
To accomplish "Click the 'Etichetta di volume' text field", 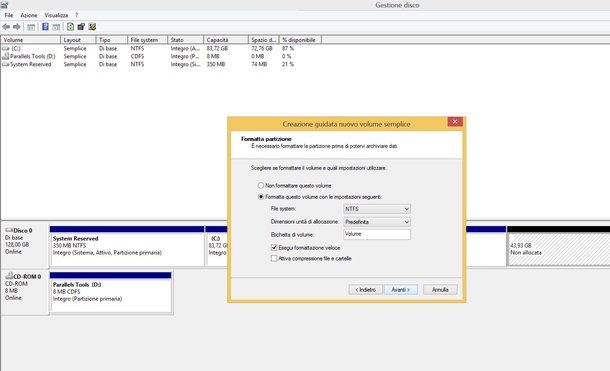I will click(377, 234).
